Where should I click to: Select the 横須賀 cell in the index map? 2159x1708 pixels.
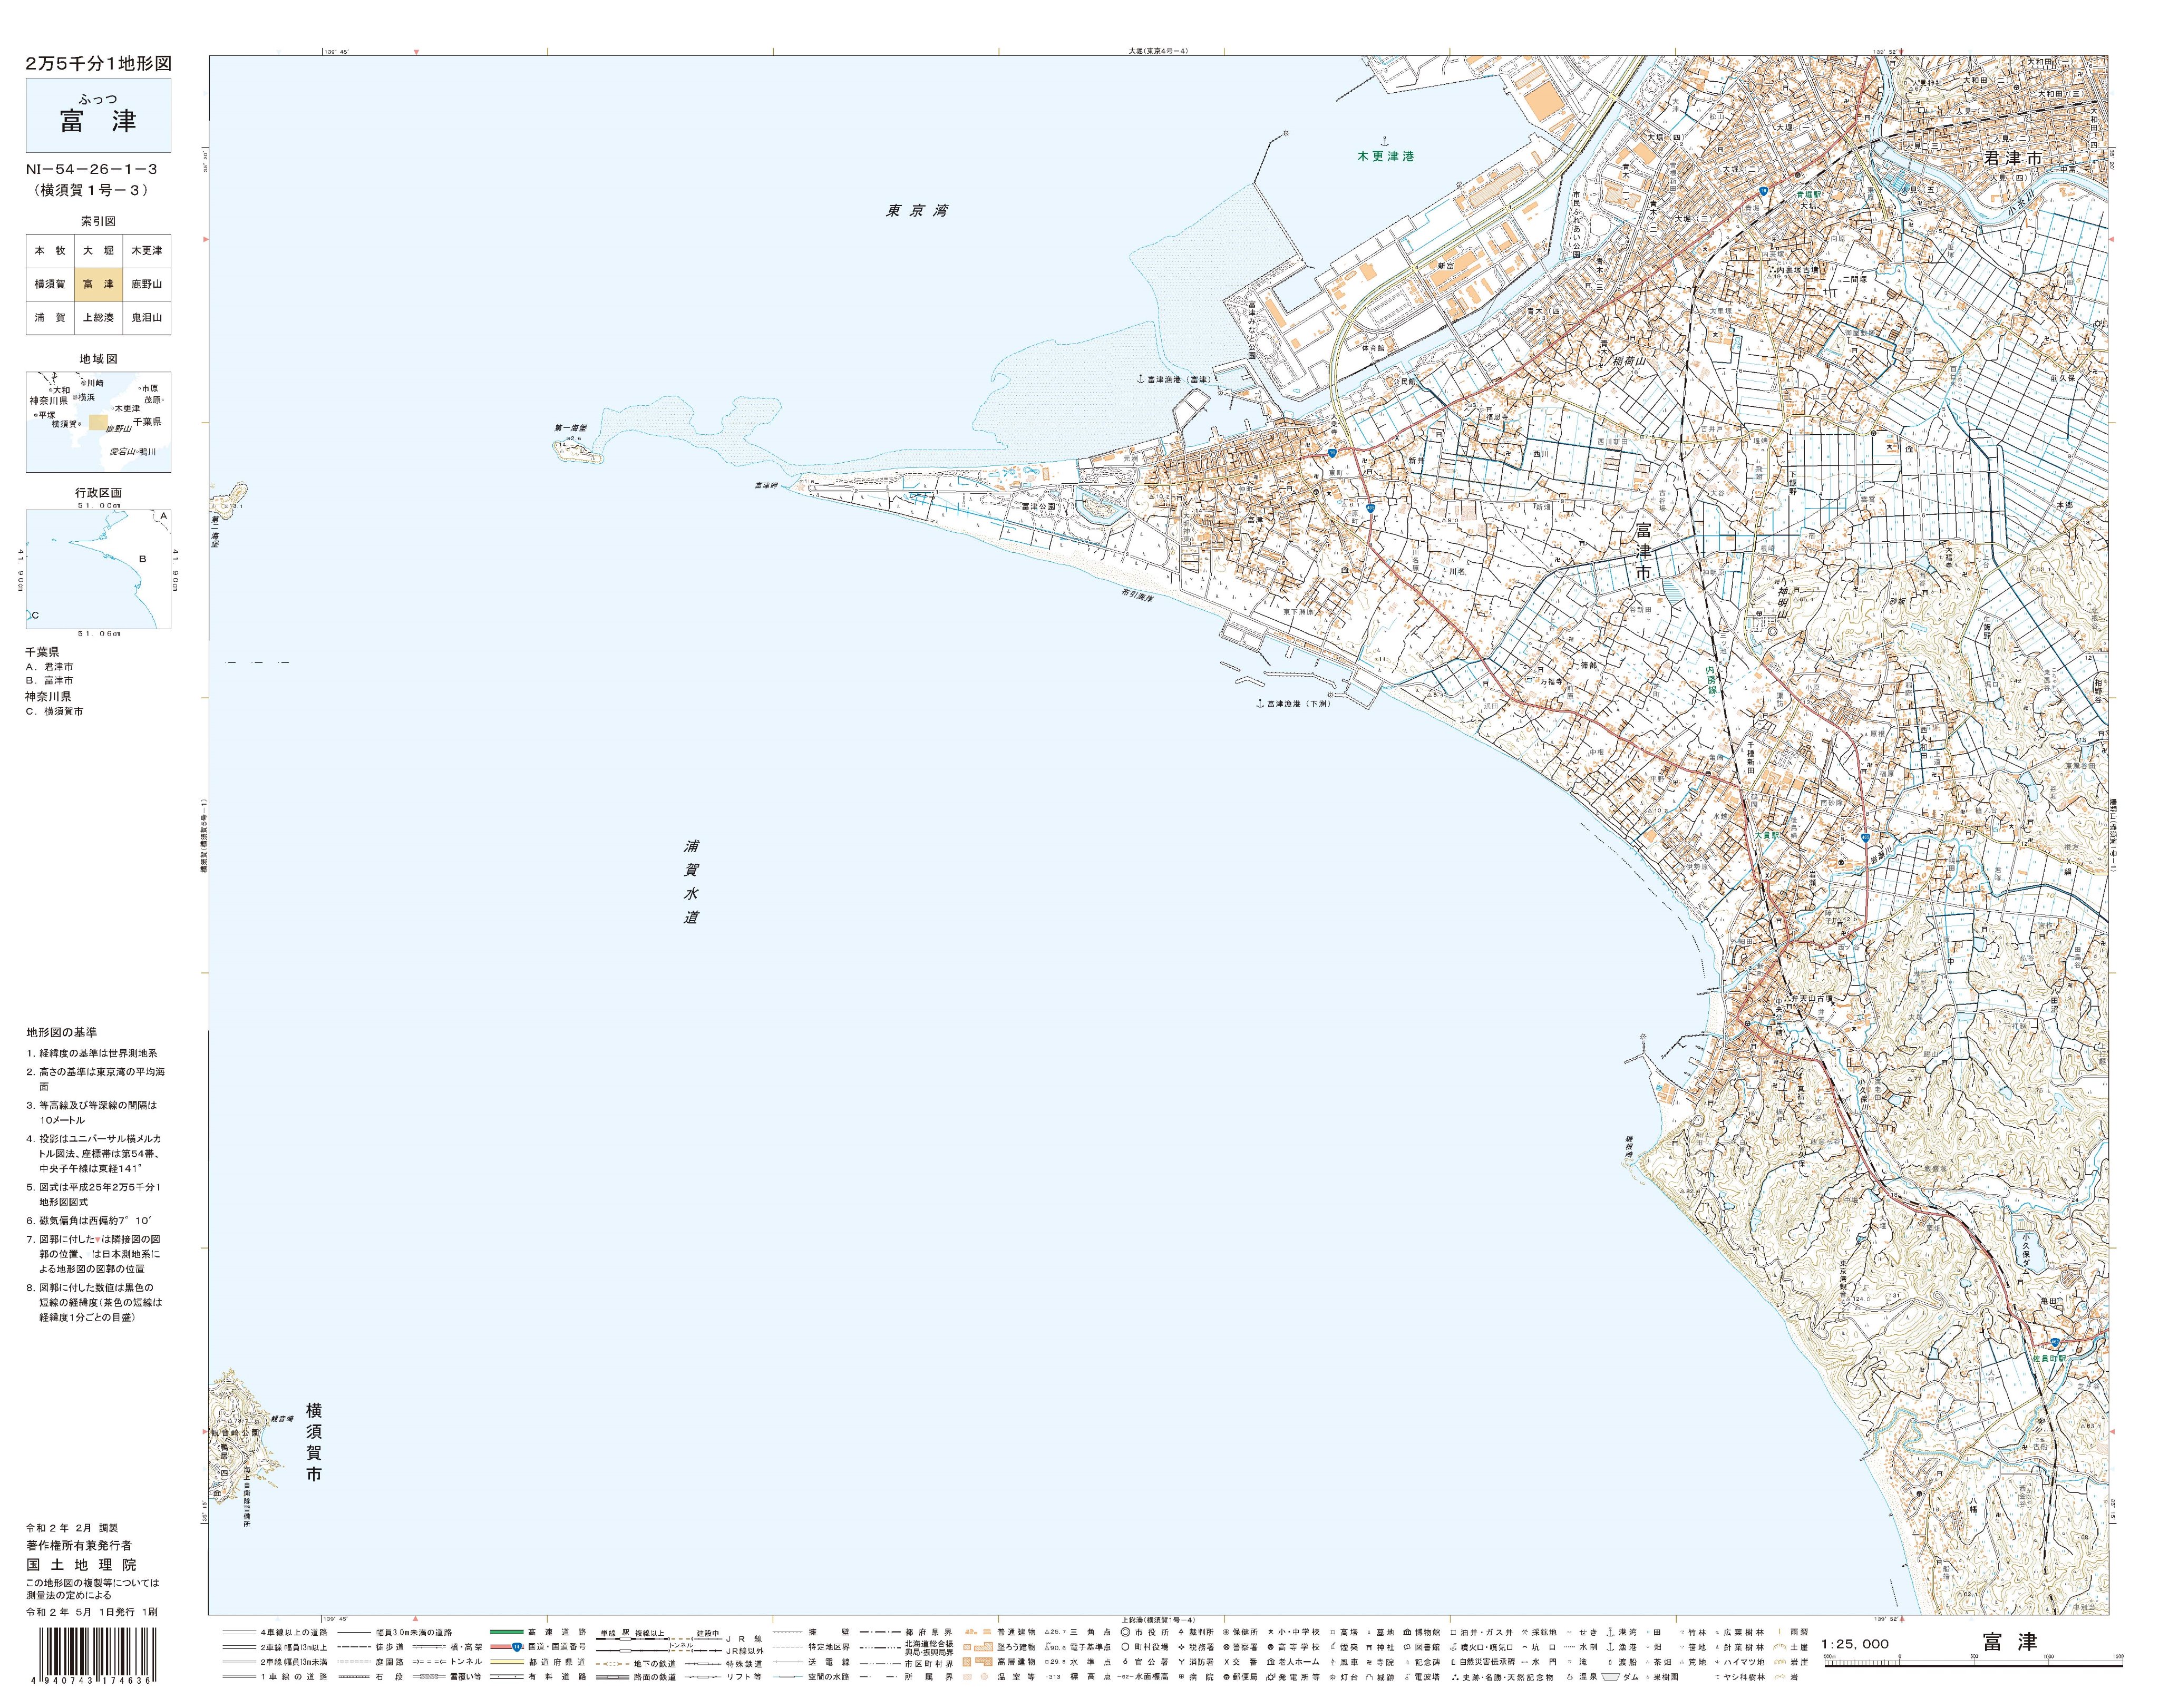tap(50, 284)
